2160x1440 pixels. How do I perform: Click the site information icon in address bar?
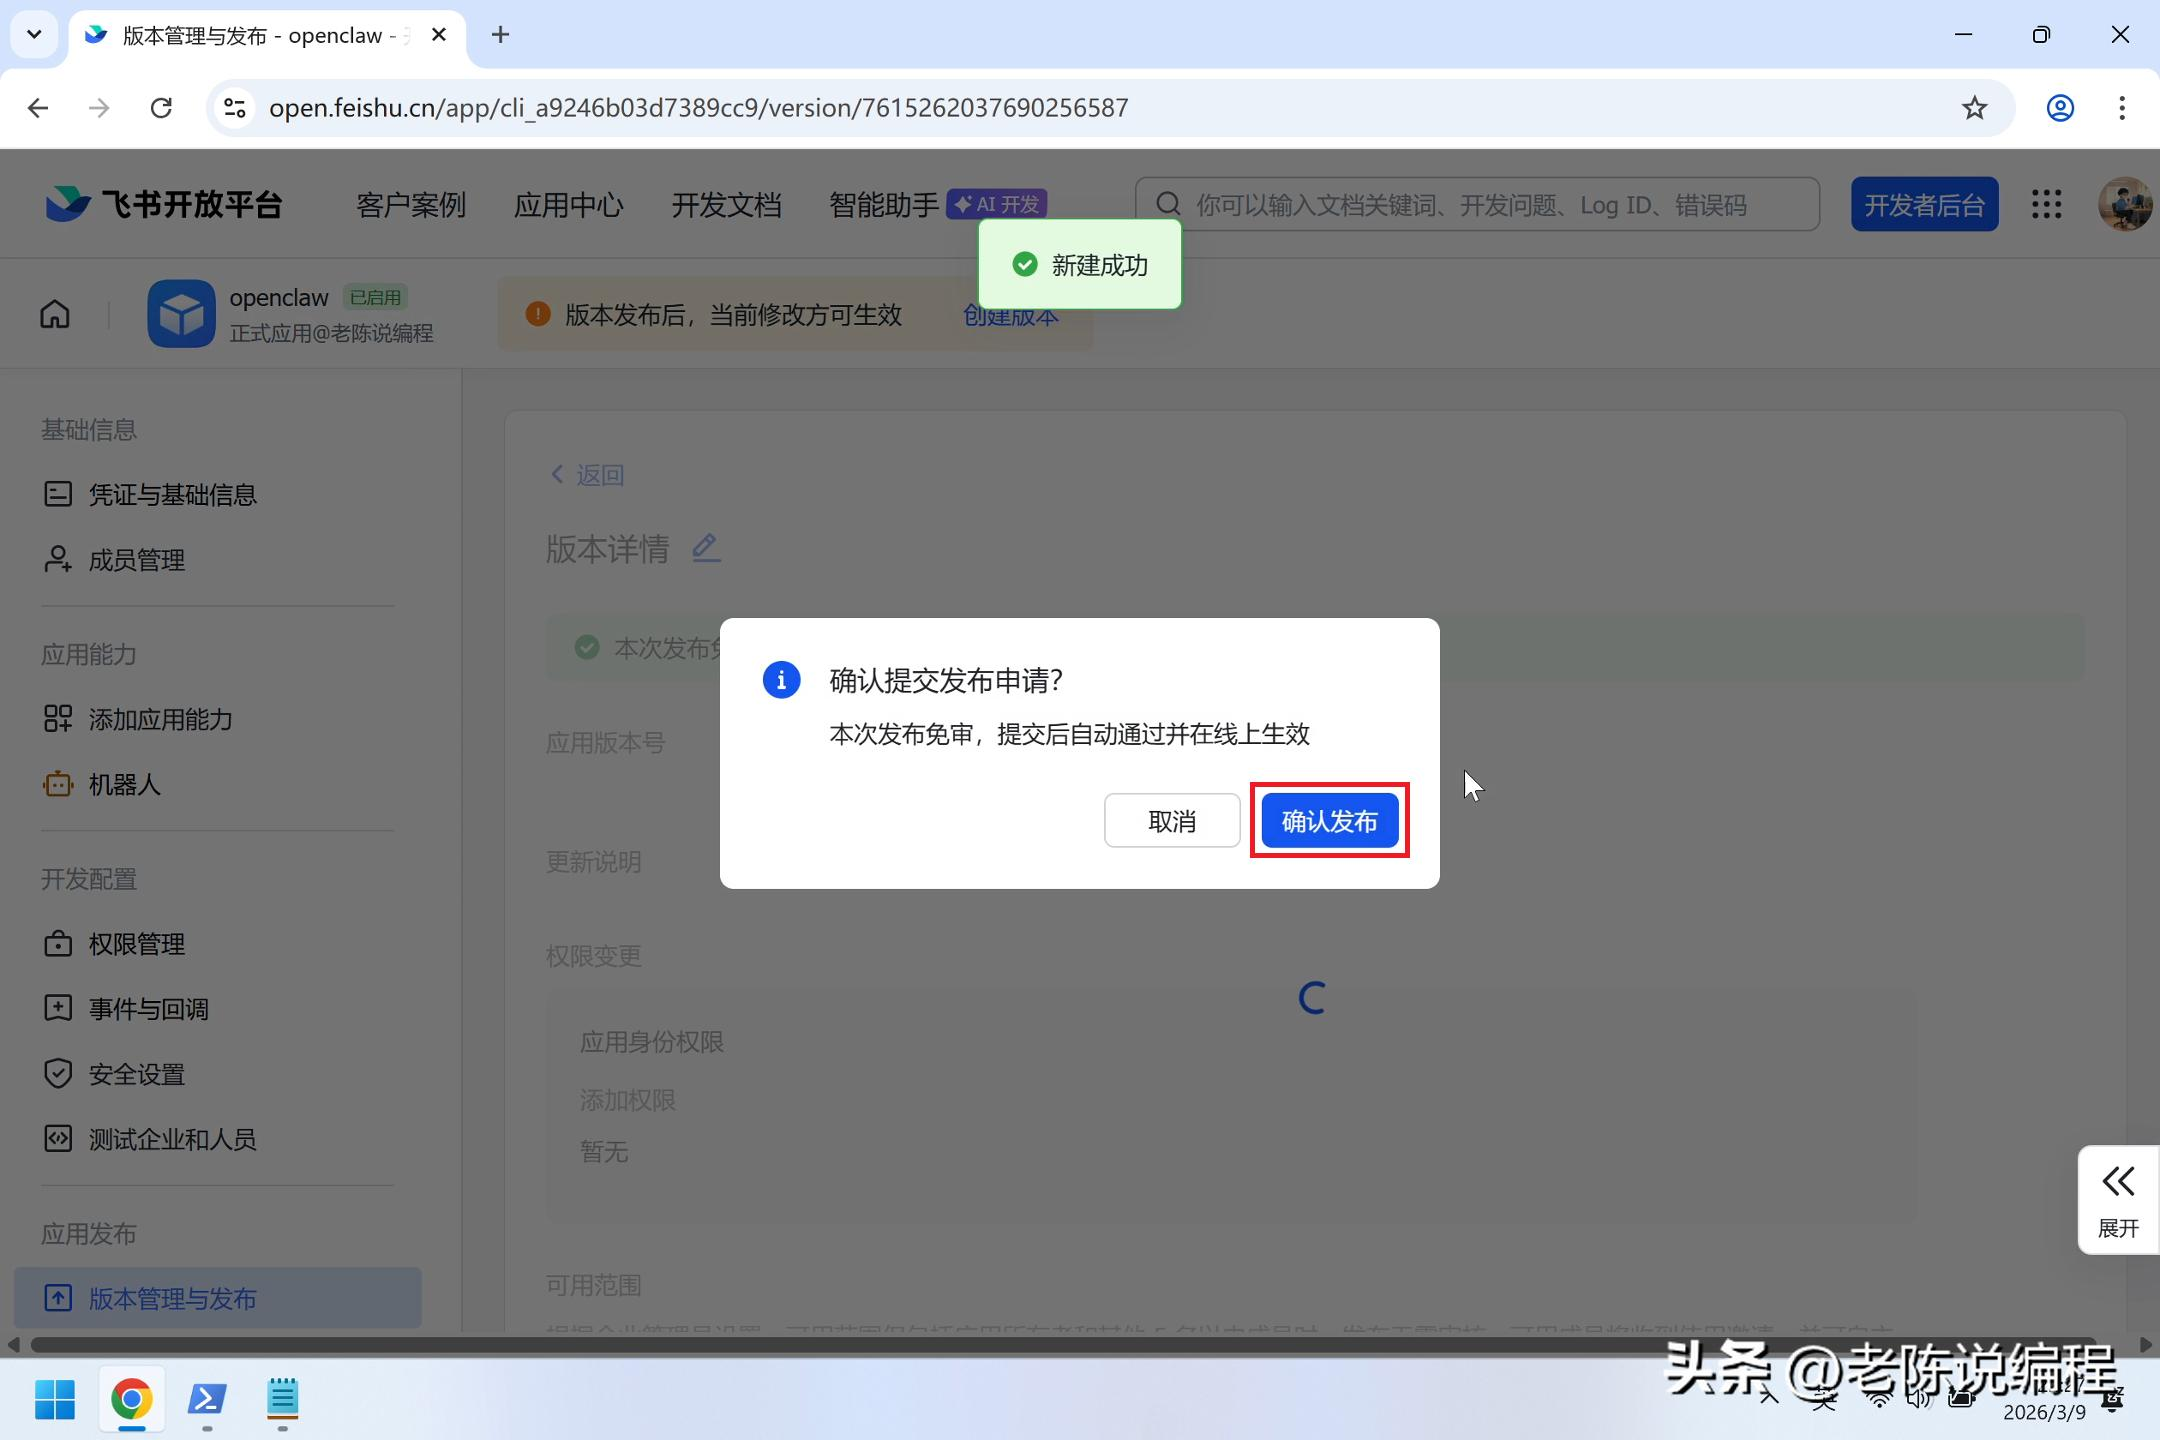(x=235, y=108)
